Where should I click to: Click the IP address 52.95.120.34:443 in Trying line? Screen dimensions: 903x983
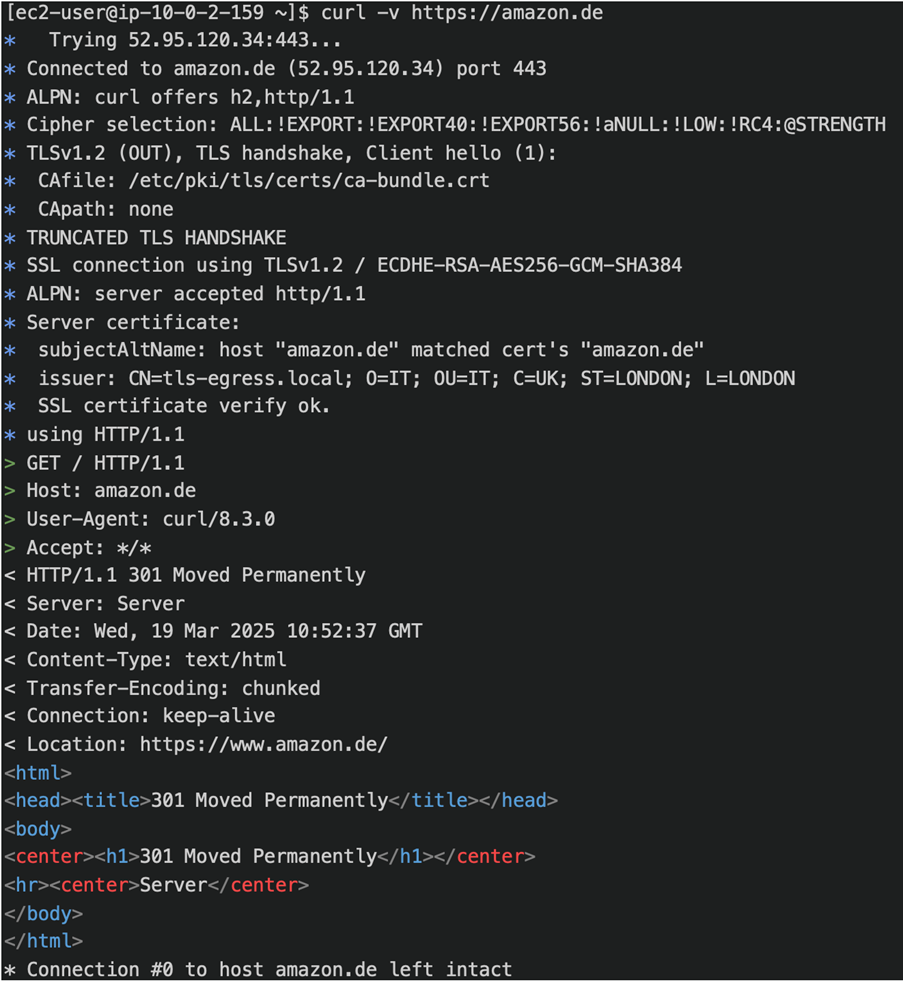pyautogui.click(x=218, y=41)
